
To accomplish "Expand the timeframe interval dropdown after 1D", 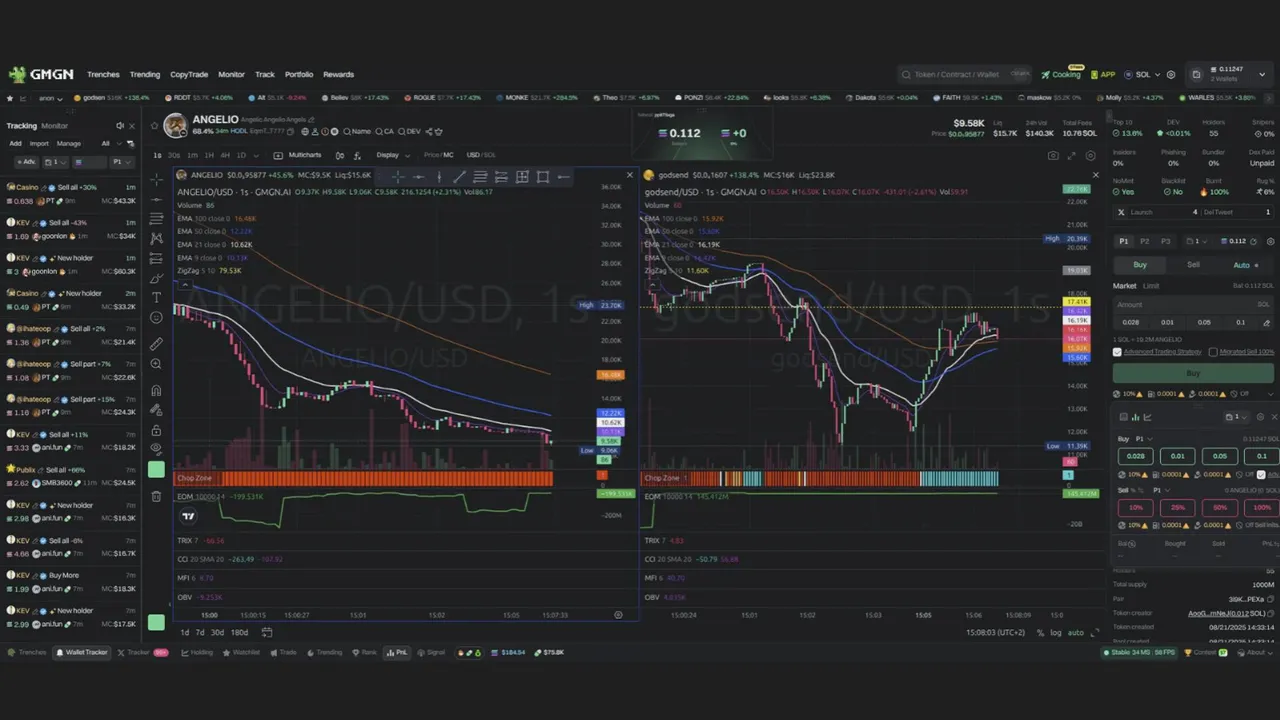I will click(254, 155).
